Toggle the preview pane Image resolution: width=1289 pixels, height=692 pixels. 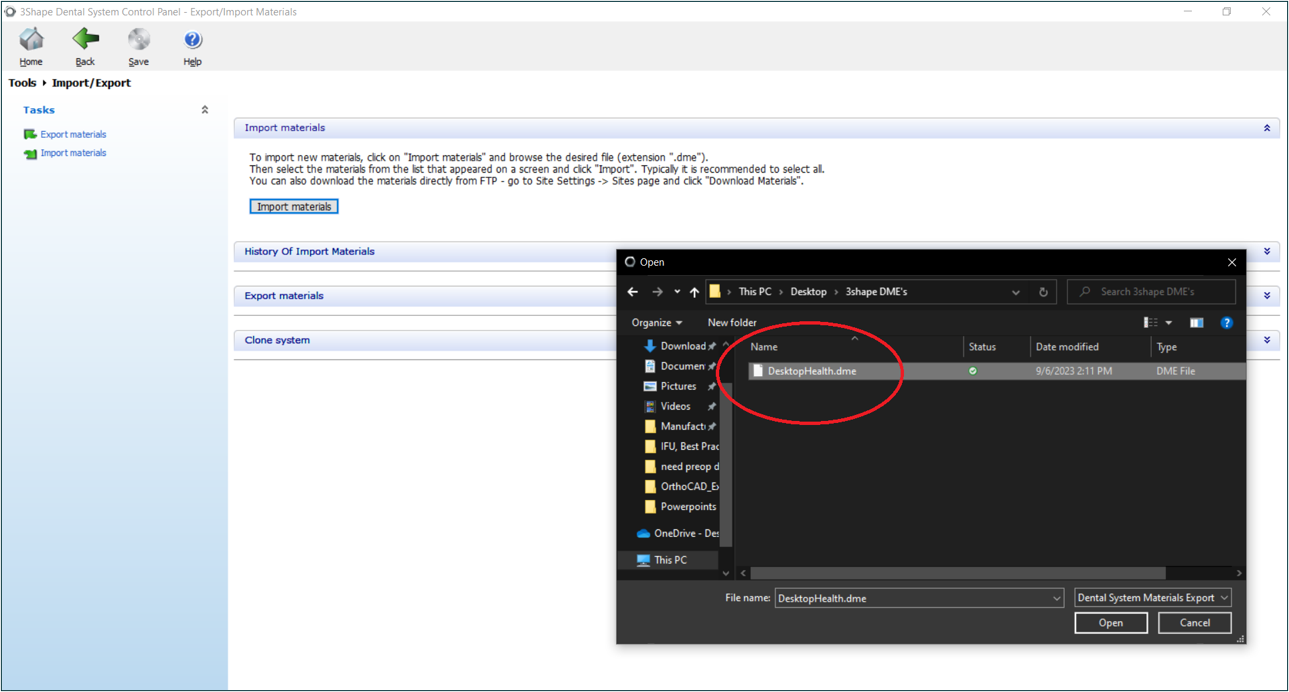1196,323
